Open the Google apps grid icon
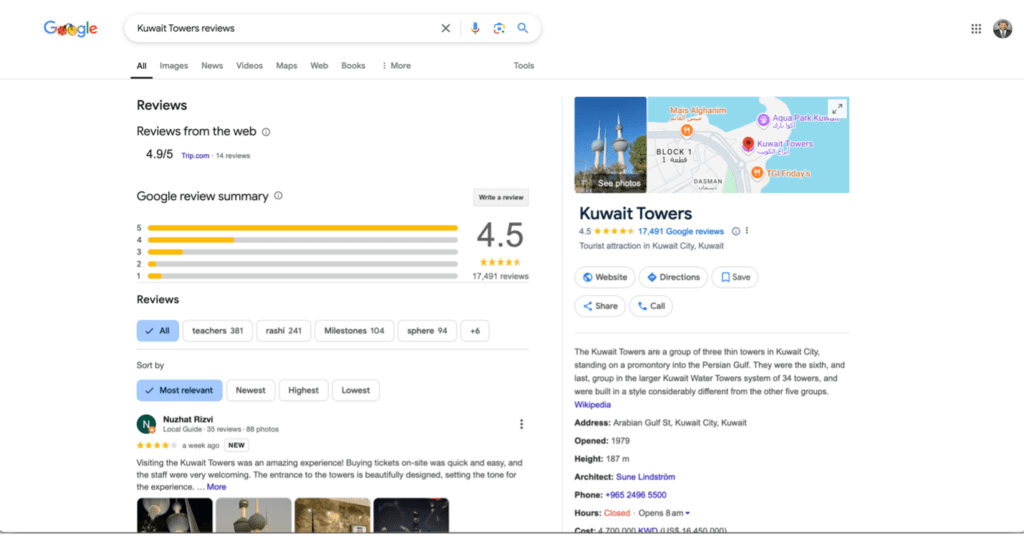This screenshot has height=536, width=1024. pyautogui.click(x=976, y=29)
